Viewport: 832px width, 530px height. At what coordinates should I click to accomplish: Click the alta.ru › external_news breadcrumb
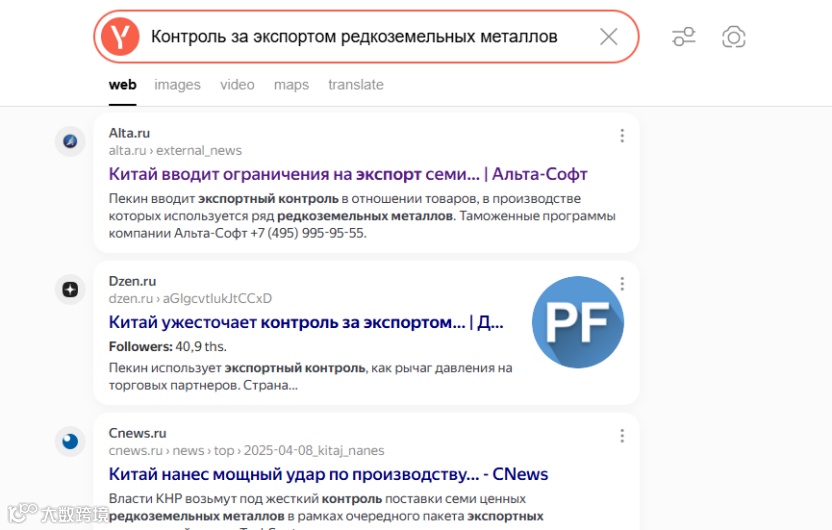coord(175,151)
